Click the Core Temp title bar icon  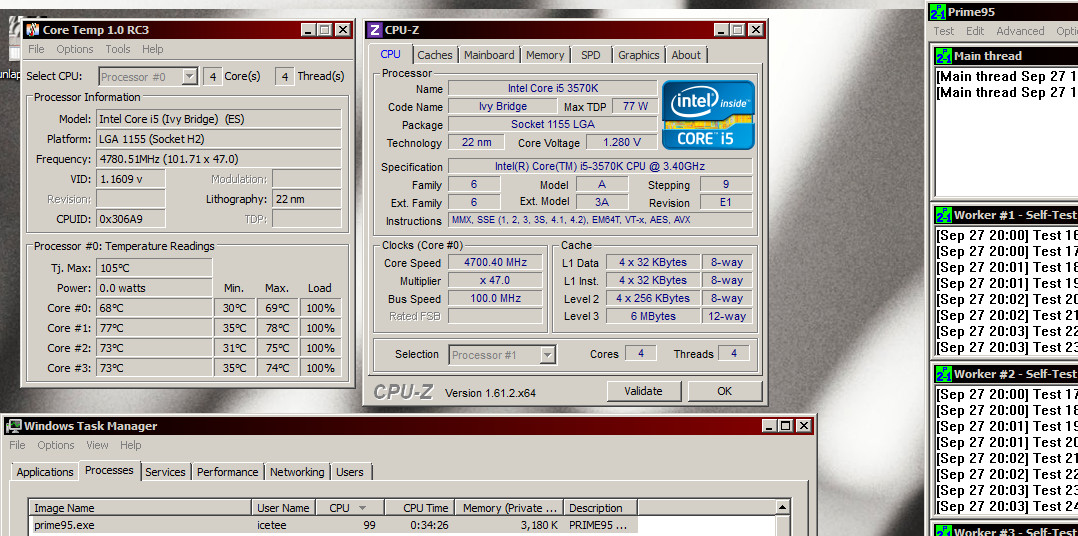click(32, 30)
